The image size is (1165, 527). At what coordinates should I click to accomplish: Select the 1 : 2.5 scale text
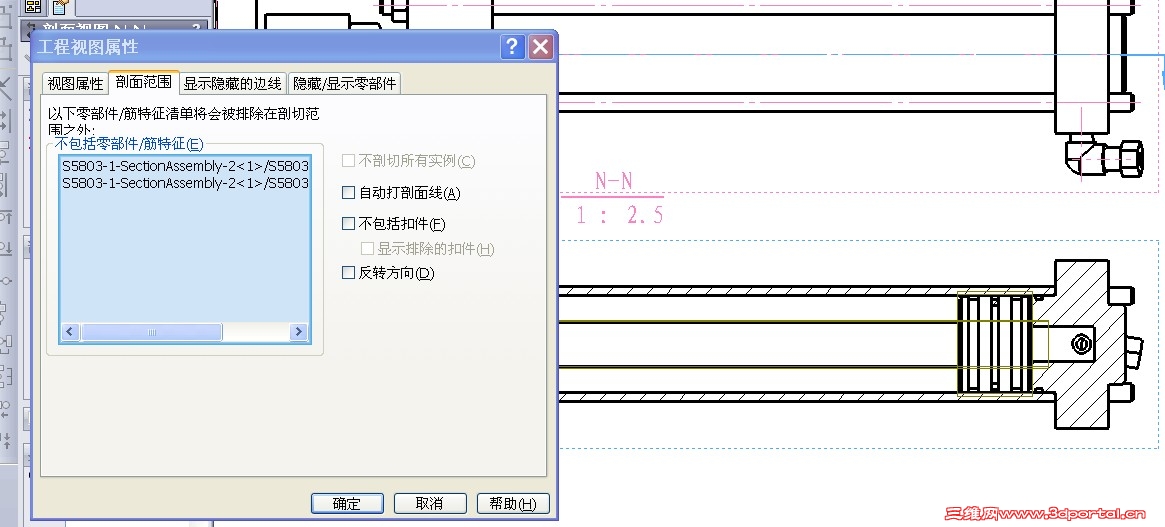click(620, 216)
